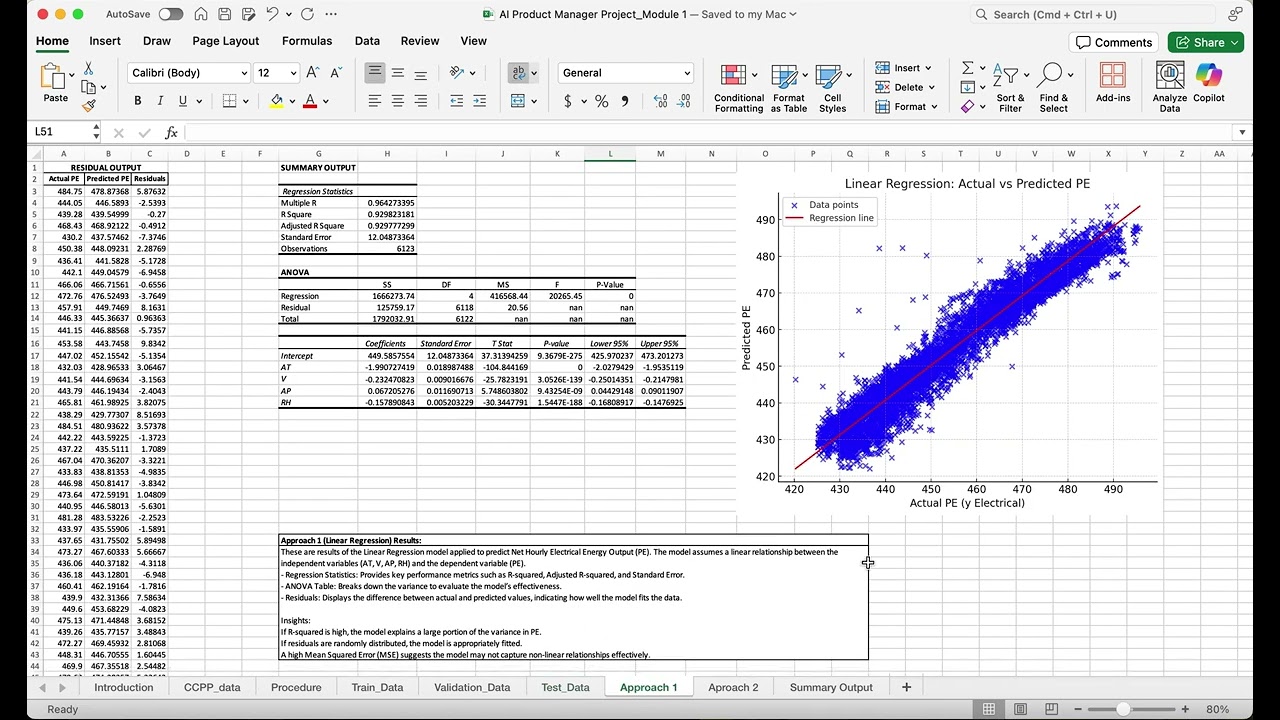Toggle the AutoSave switch
This screenshot has height=720, width=1280.
click(171, 14)
